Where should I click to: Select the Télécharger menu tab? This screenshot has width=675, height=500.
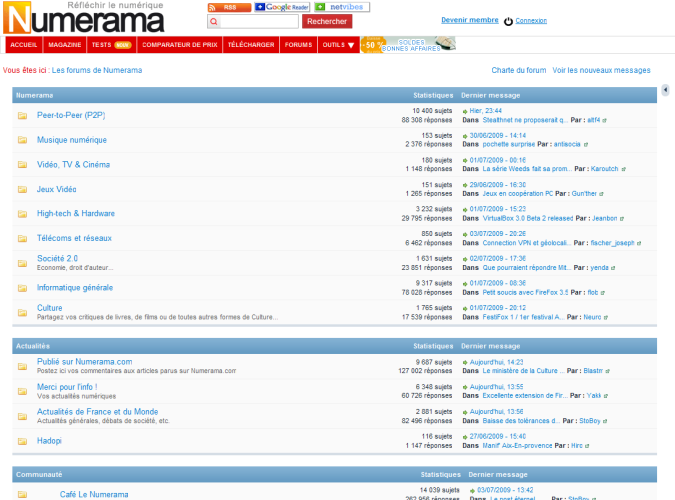(x=250, y=45)
